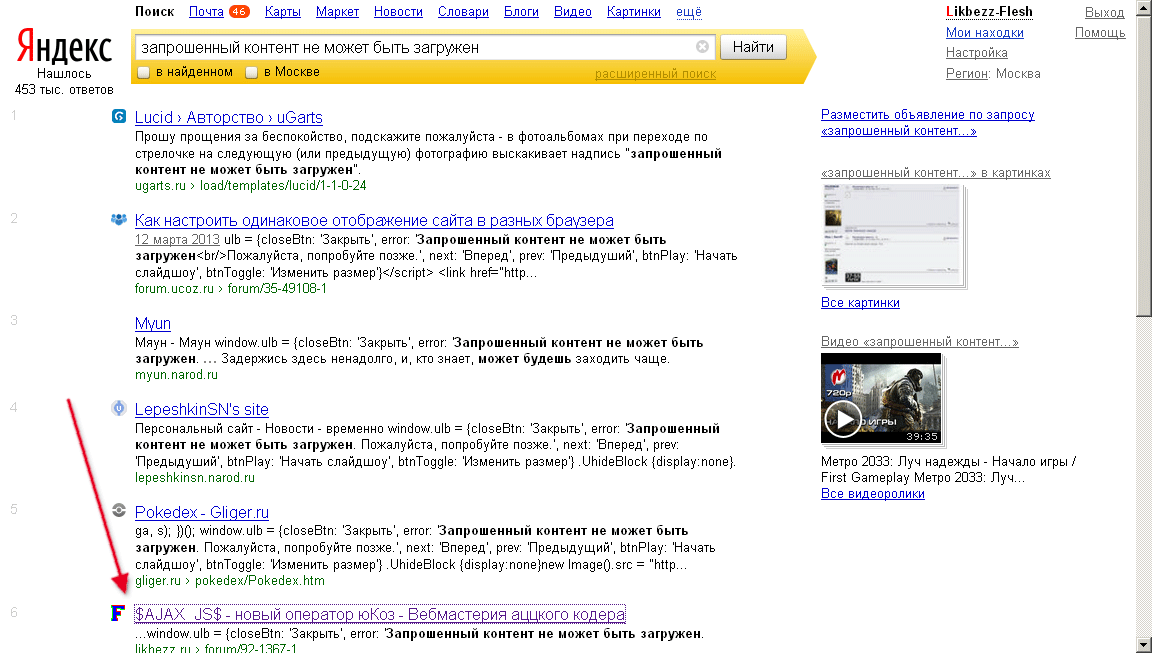Open the 'Все видеоролики' link
Viewport: 1152px width, 653px height.
point(872,494)
